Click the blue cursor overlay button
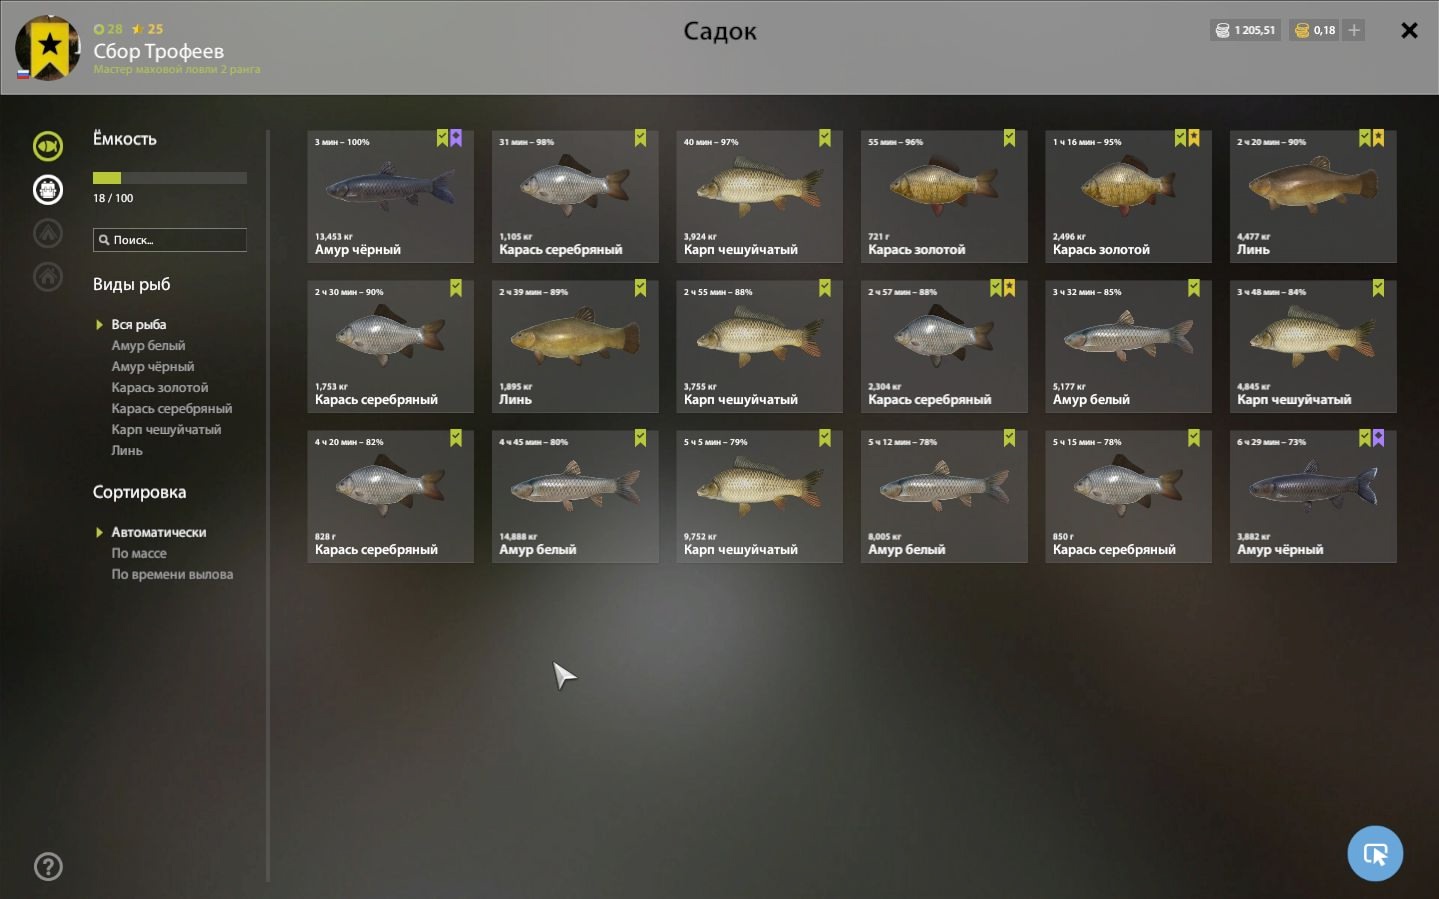Image resolution: width=1439 pixels, height=899 pixels. click(1375, 854)
